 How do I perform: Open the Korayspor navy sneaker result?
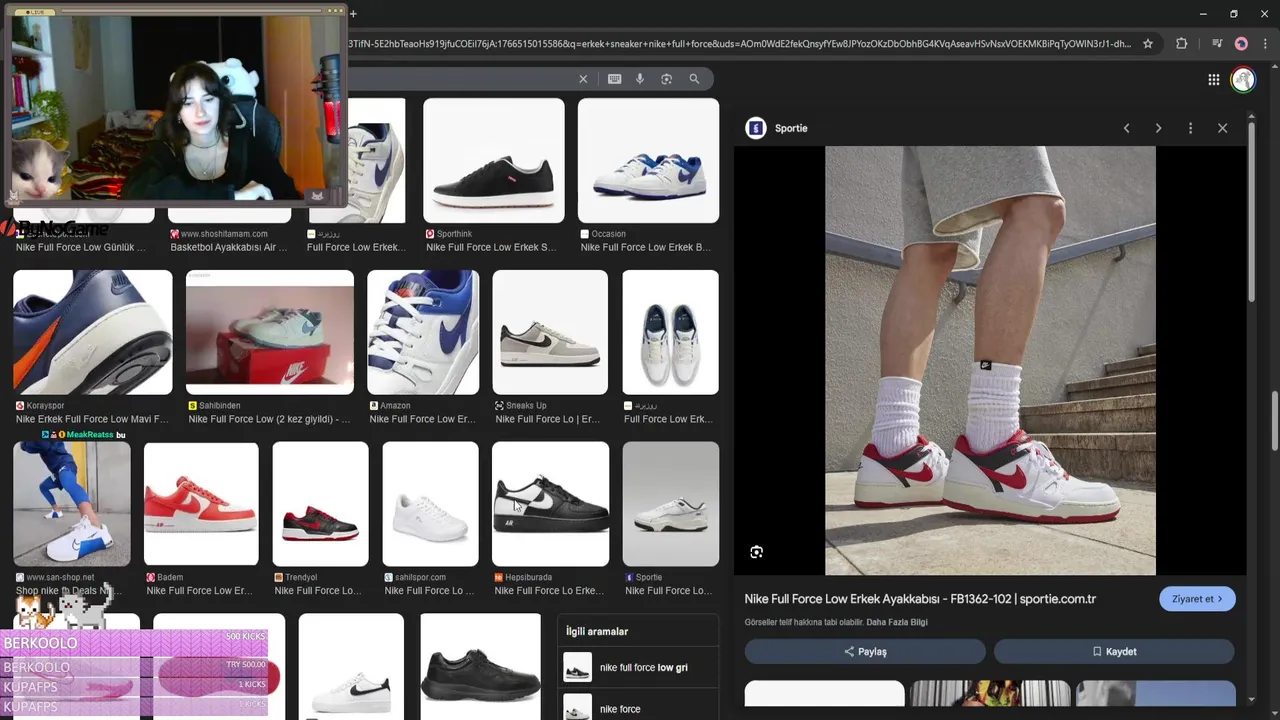click(x=93, y=332)
